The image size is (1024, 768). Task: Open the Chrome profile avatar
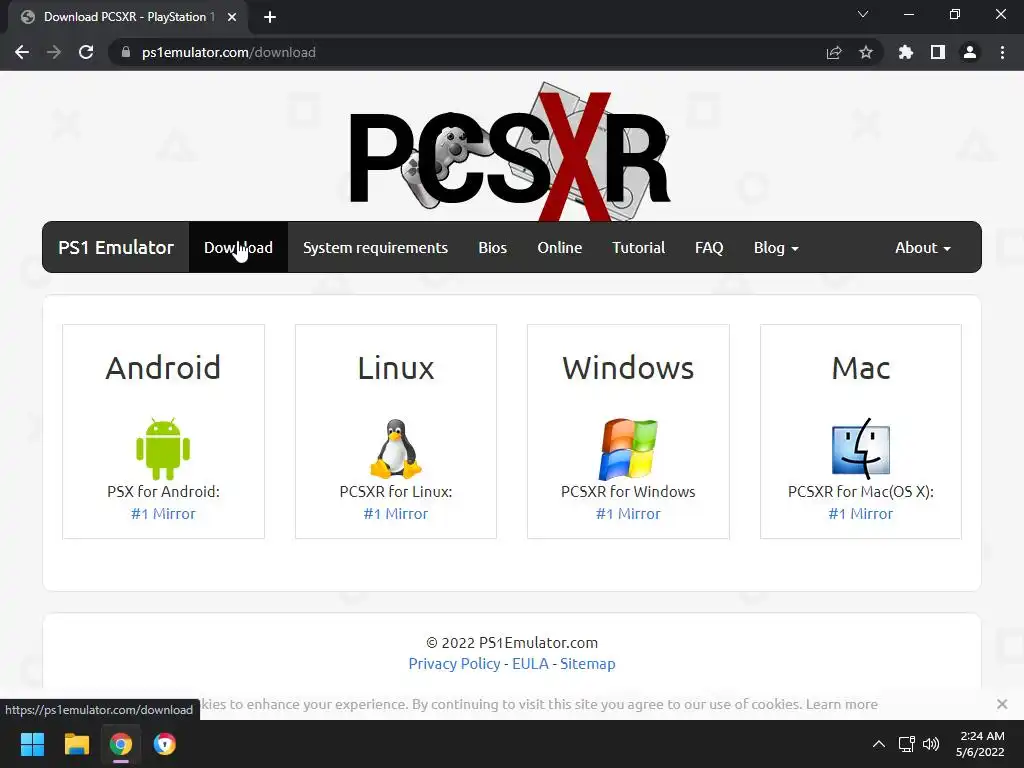[970, 52]
